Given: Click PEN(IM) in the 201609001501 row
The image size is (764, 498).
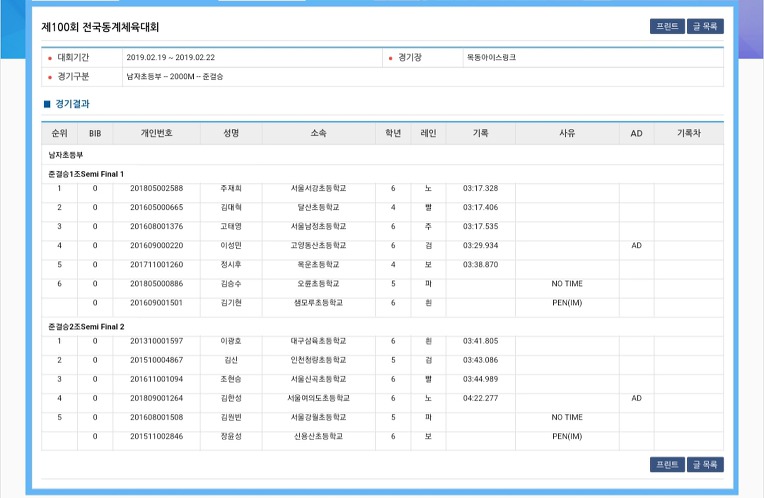Looking at the screenshot, I should click(567, 303).
